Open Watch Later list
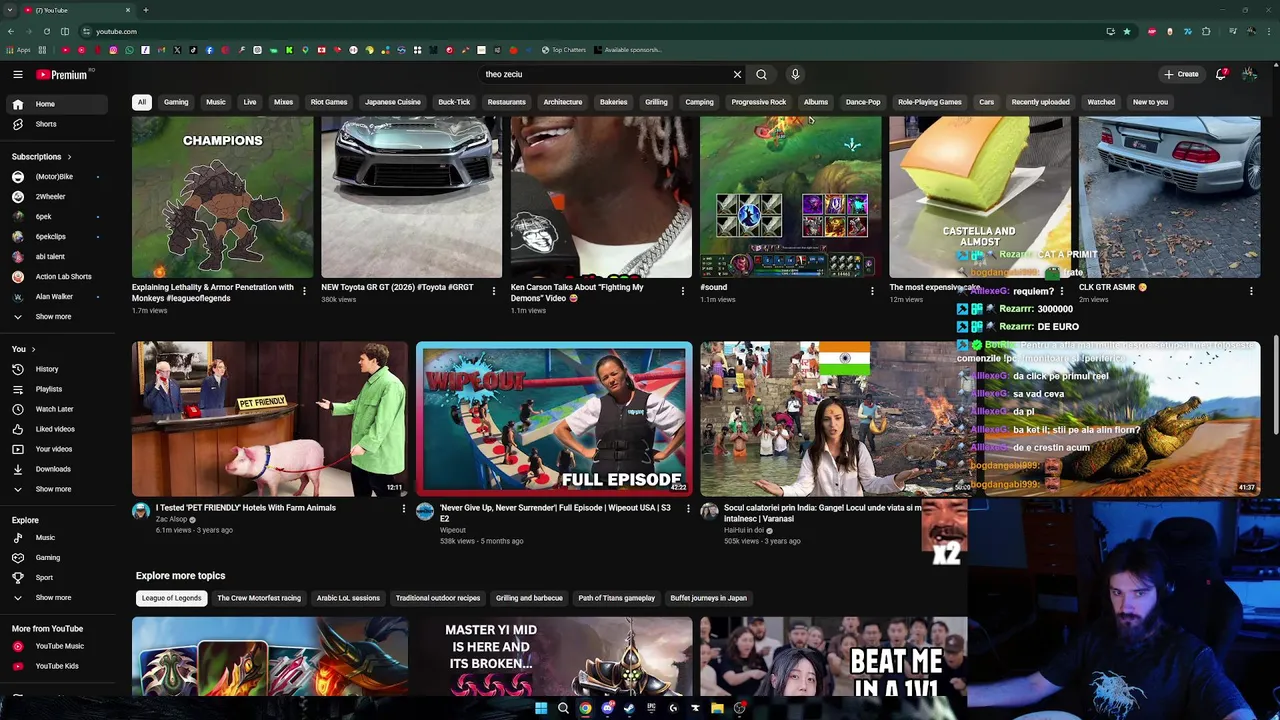Viewport: 1280px width, 720px height. [54, 409]
